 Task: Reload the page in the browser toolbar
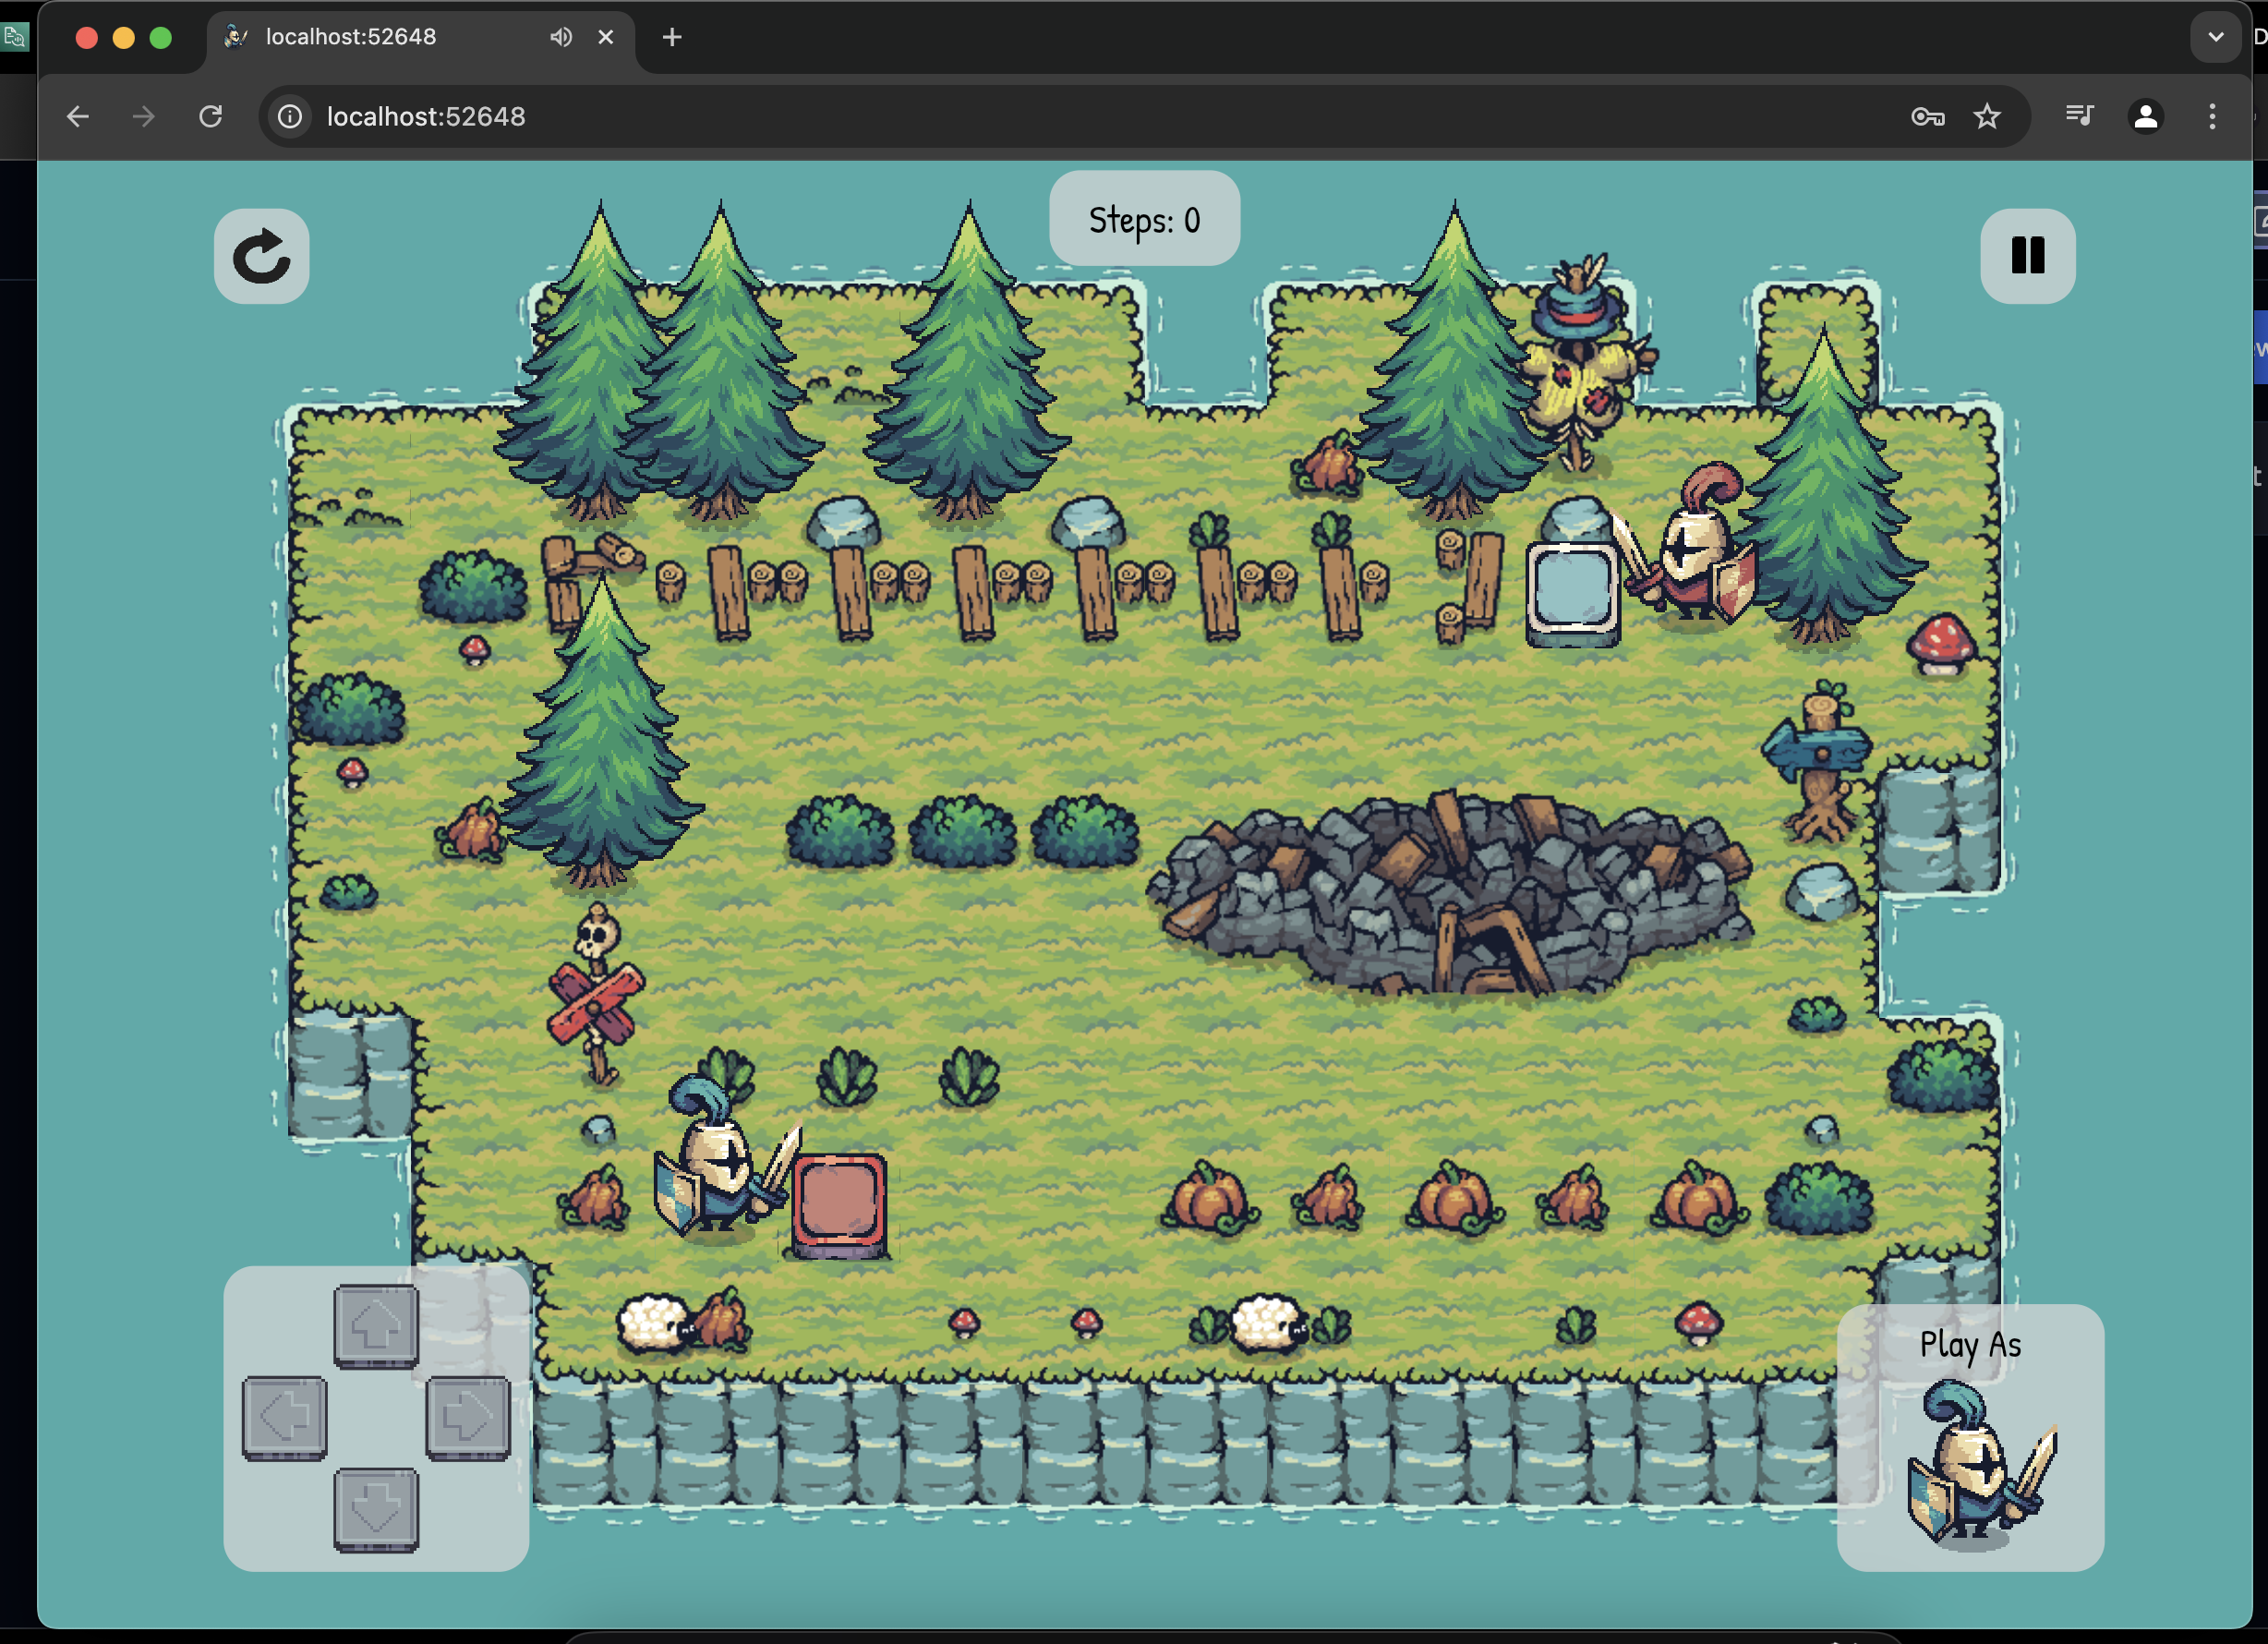210,117
